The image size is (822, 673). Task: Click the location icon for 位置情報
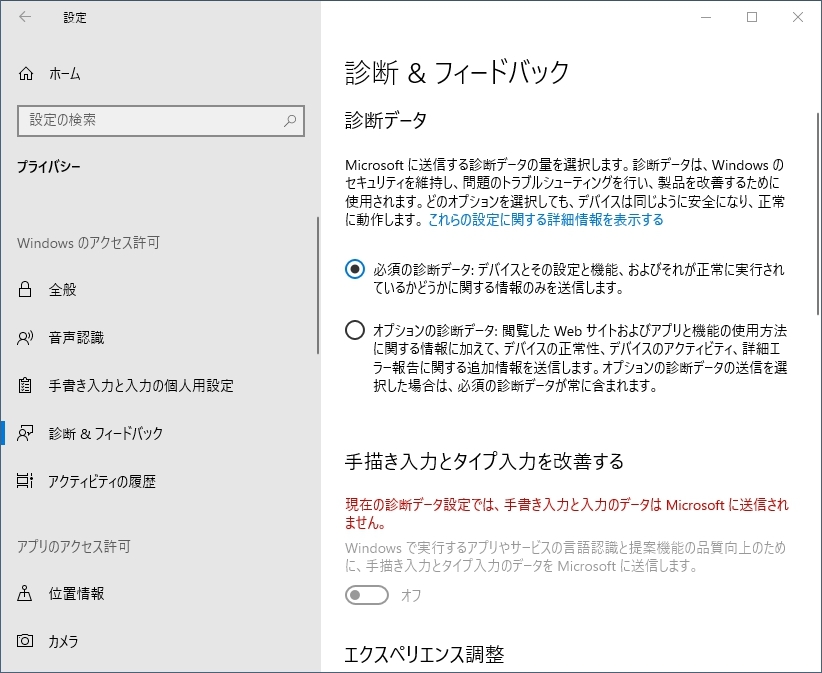(x=25, y=593)
